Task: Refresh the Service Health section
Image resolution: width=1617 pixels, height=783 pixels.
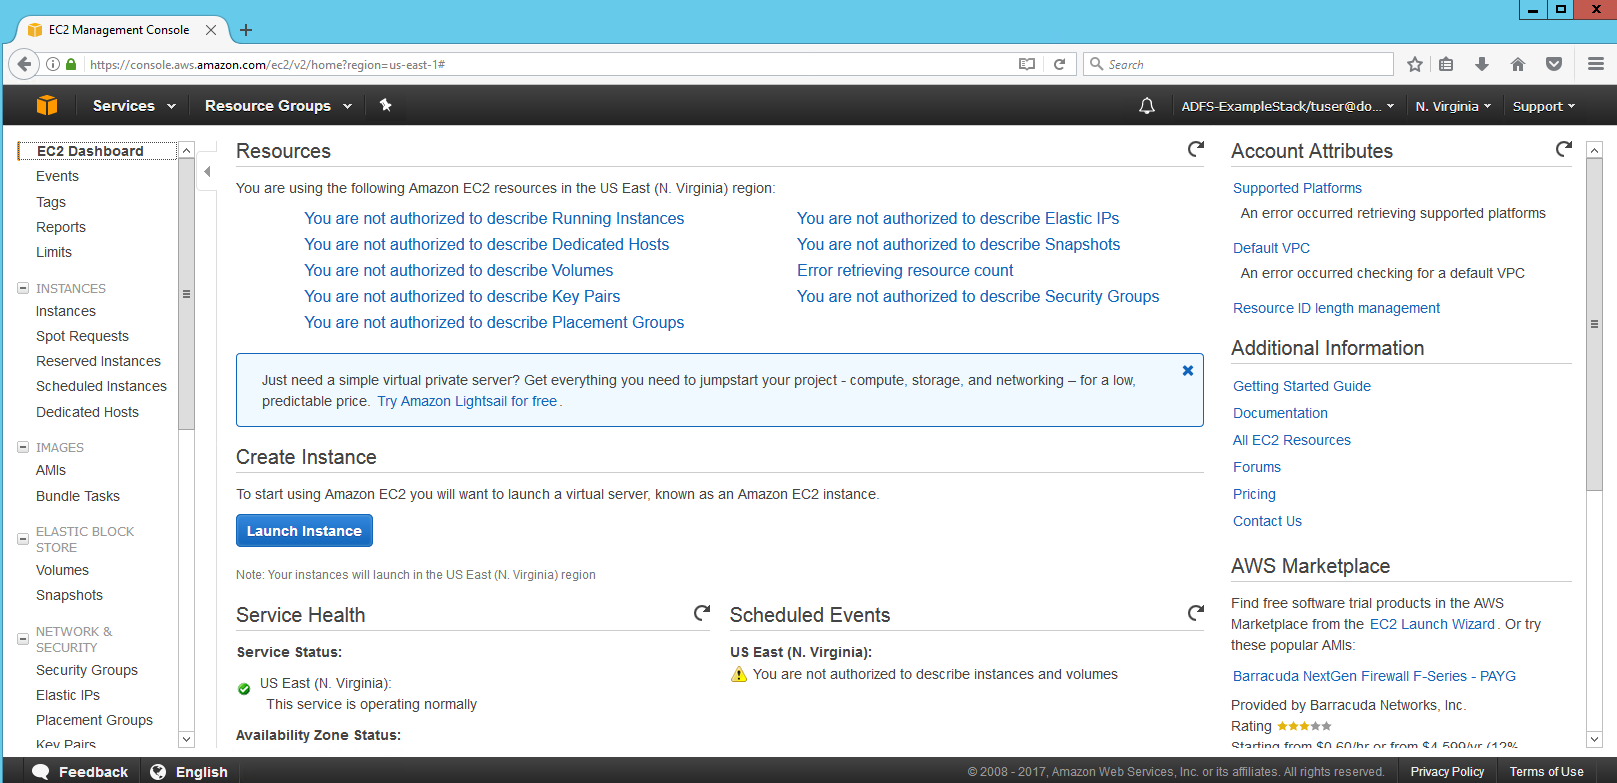Action: (702, 612)
